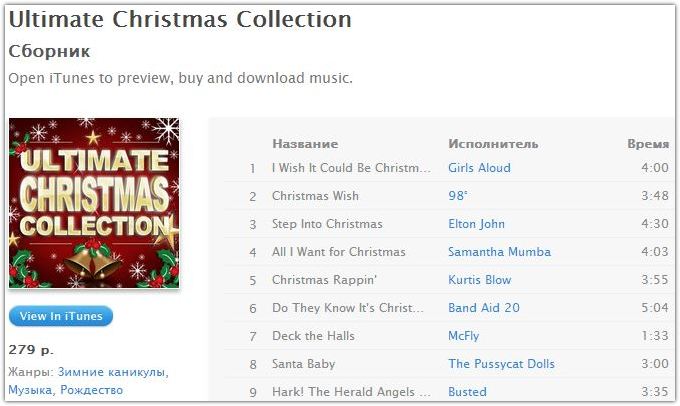
Task: Browse the Рождество genre link
Action: (x=92, y=390)
